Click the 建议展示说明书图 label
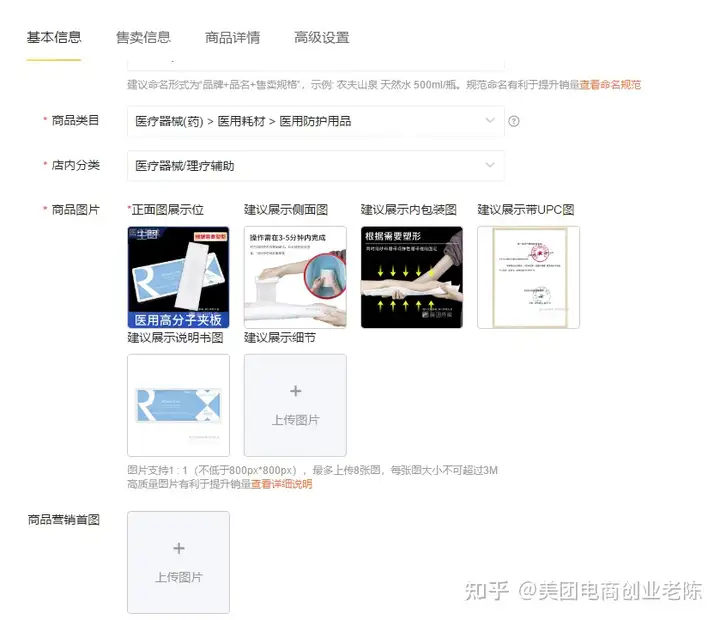Image resolution: width=720 pixels, height=620 pixels. coord(175,338)
